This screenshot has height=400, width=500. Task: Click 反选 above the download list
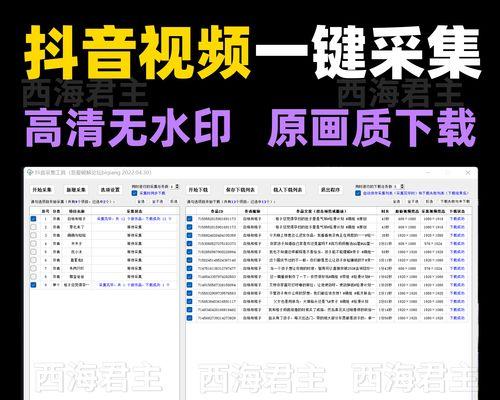coord(429,202)
